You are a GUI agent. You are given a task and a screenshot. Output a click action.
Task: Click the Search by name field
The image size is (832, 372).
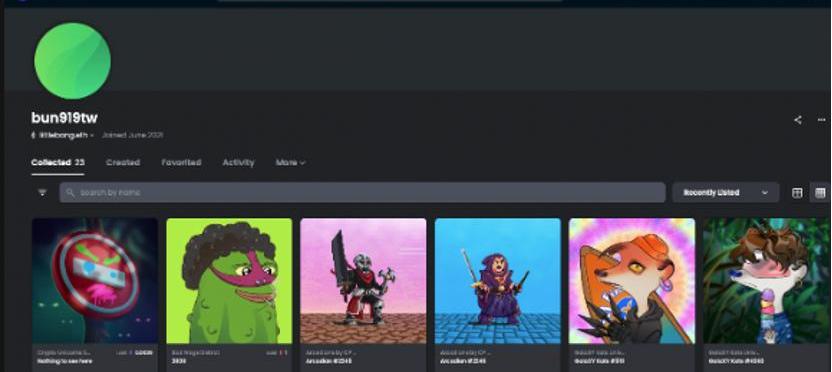362,193
